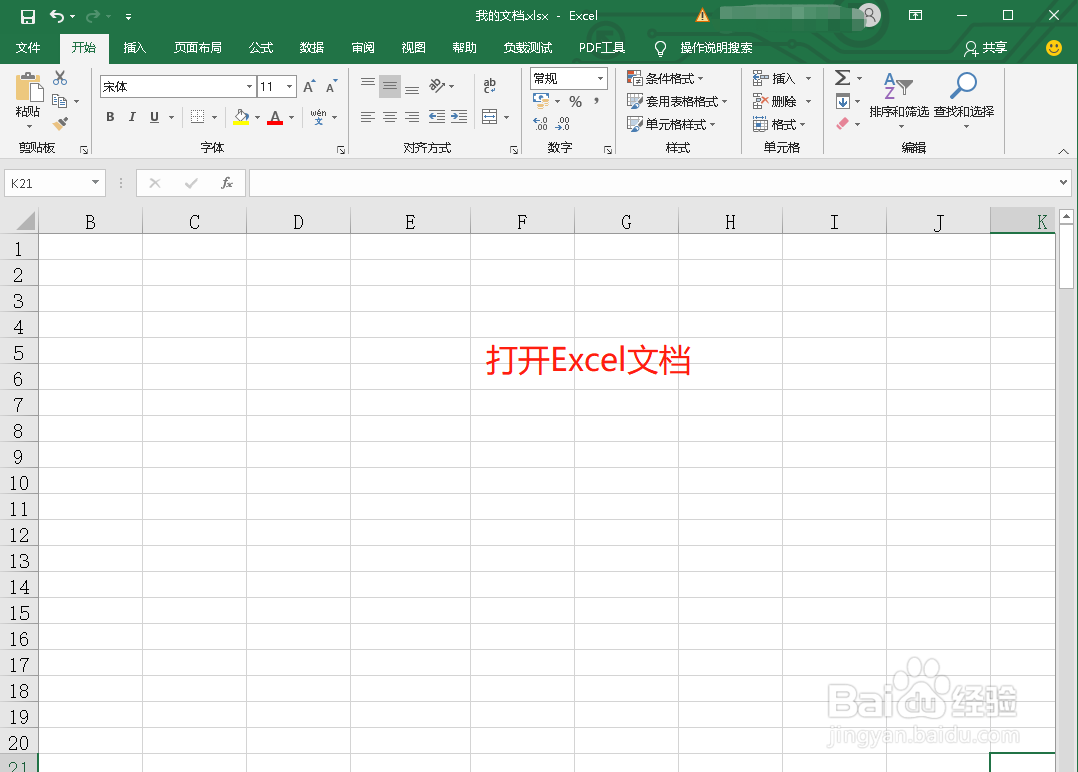Open the number format dropdown (常规)
This screenshot has width=1078, height=772.
coord(600,78)
